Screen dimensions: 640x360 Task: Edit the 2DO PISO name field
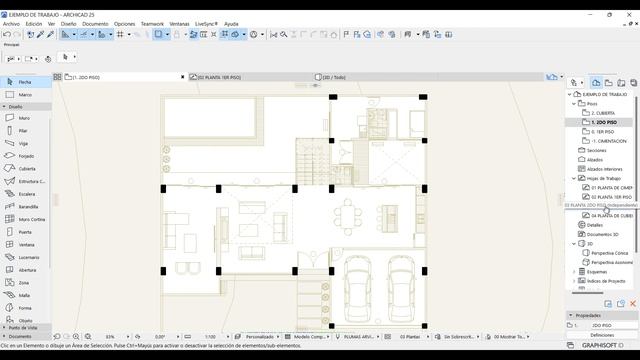[x=613, y=325]
